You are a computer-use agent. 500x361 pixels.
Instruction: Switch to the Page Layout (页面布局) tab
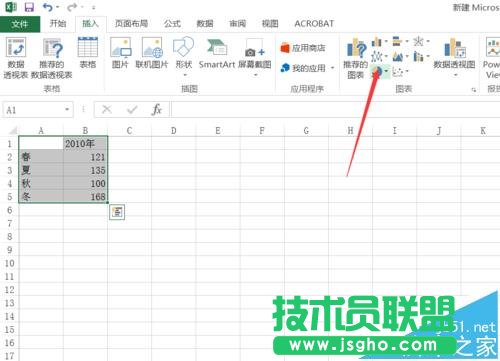click(131, 24)
